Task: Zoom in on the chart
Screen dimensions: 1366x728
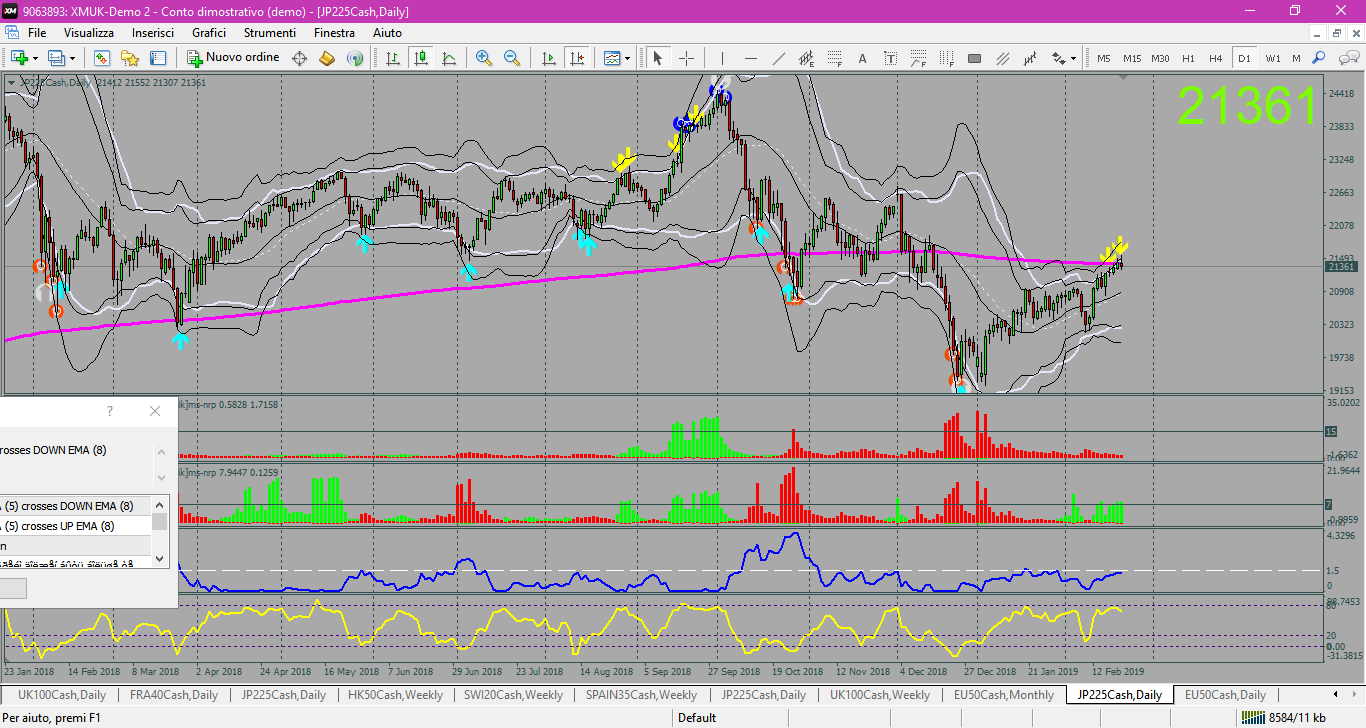Action: (x=484, y=58)
